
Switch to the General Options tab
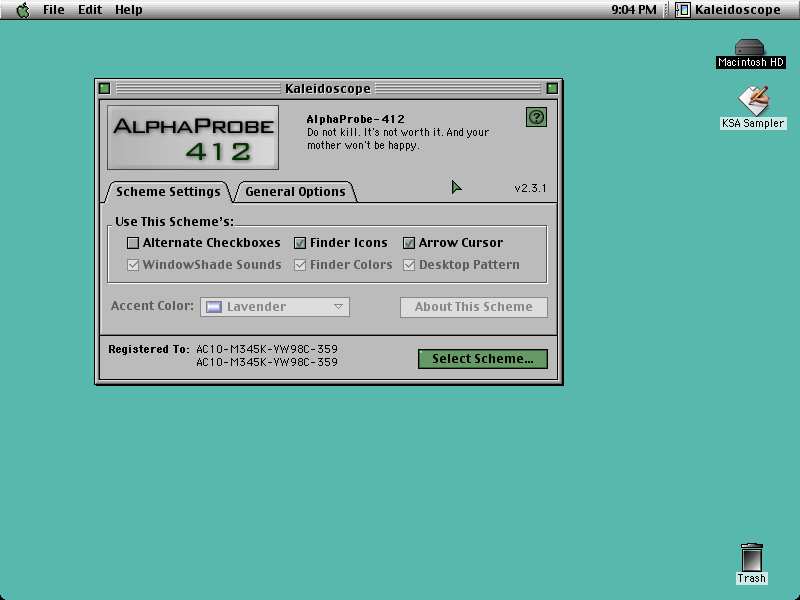(295, 192)
